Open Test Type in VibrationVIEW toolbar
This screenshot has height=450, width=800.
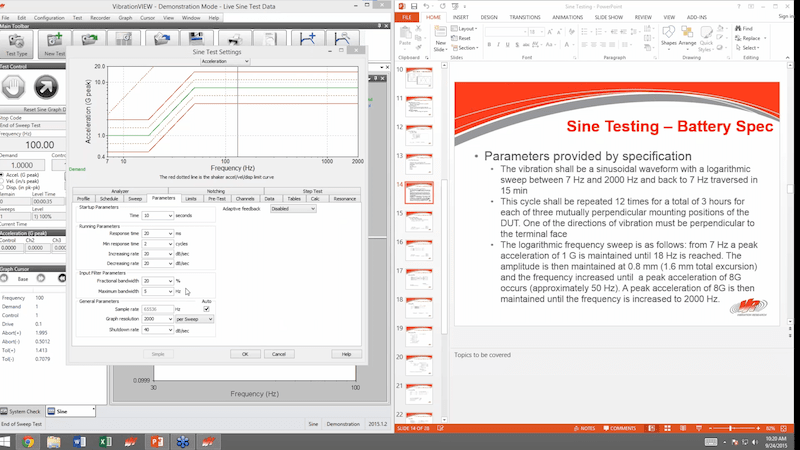click(x=16, y=44)
